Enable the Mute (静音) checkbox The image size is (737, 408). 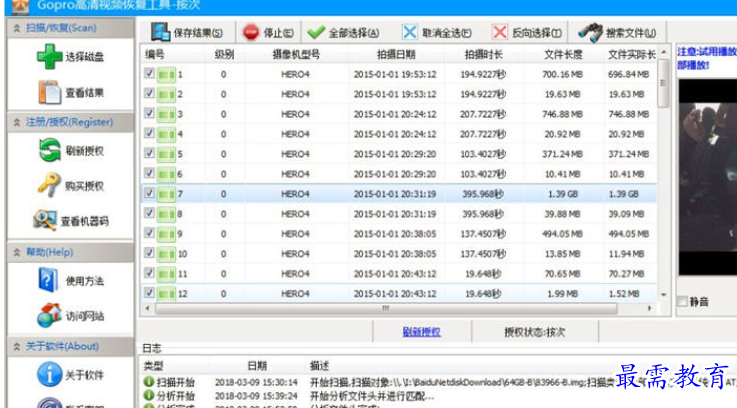[682, 301]
